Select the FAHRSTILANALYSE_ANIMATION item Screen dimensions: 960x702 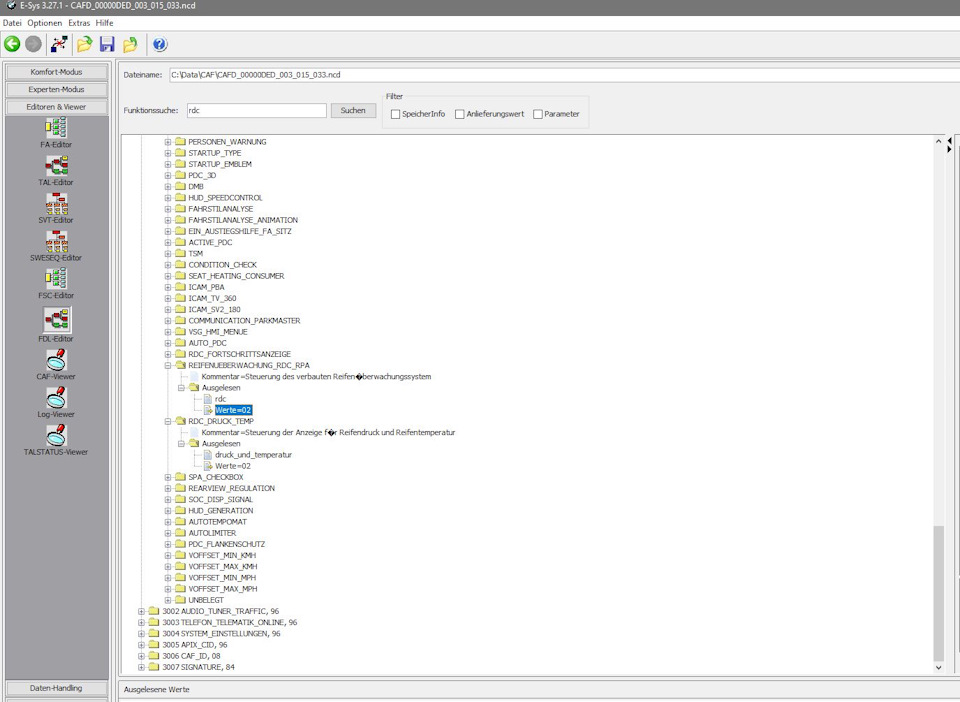(243, 220)
